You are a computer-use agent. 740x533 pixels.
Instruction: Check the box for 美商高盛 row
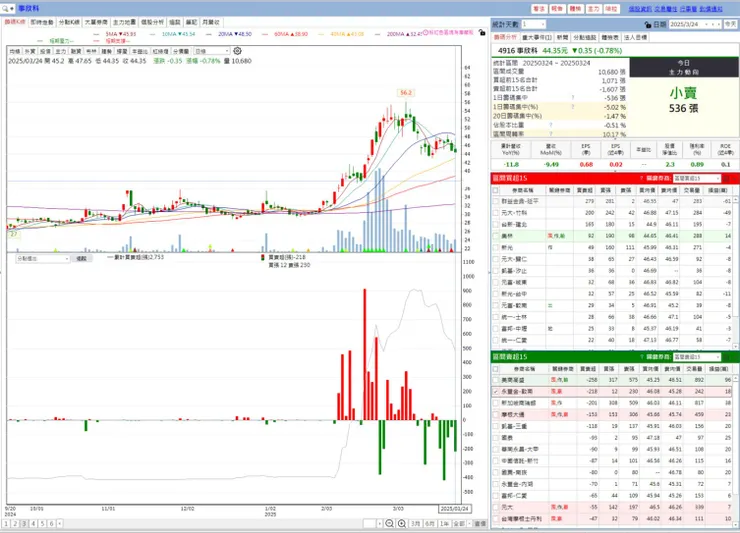point(496,380)
